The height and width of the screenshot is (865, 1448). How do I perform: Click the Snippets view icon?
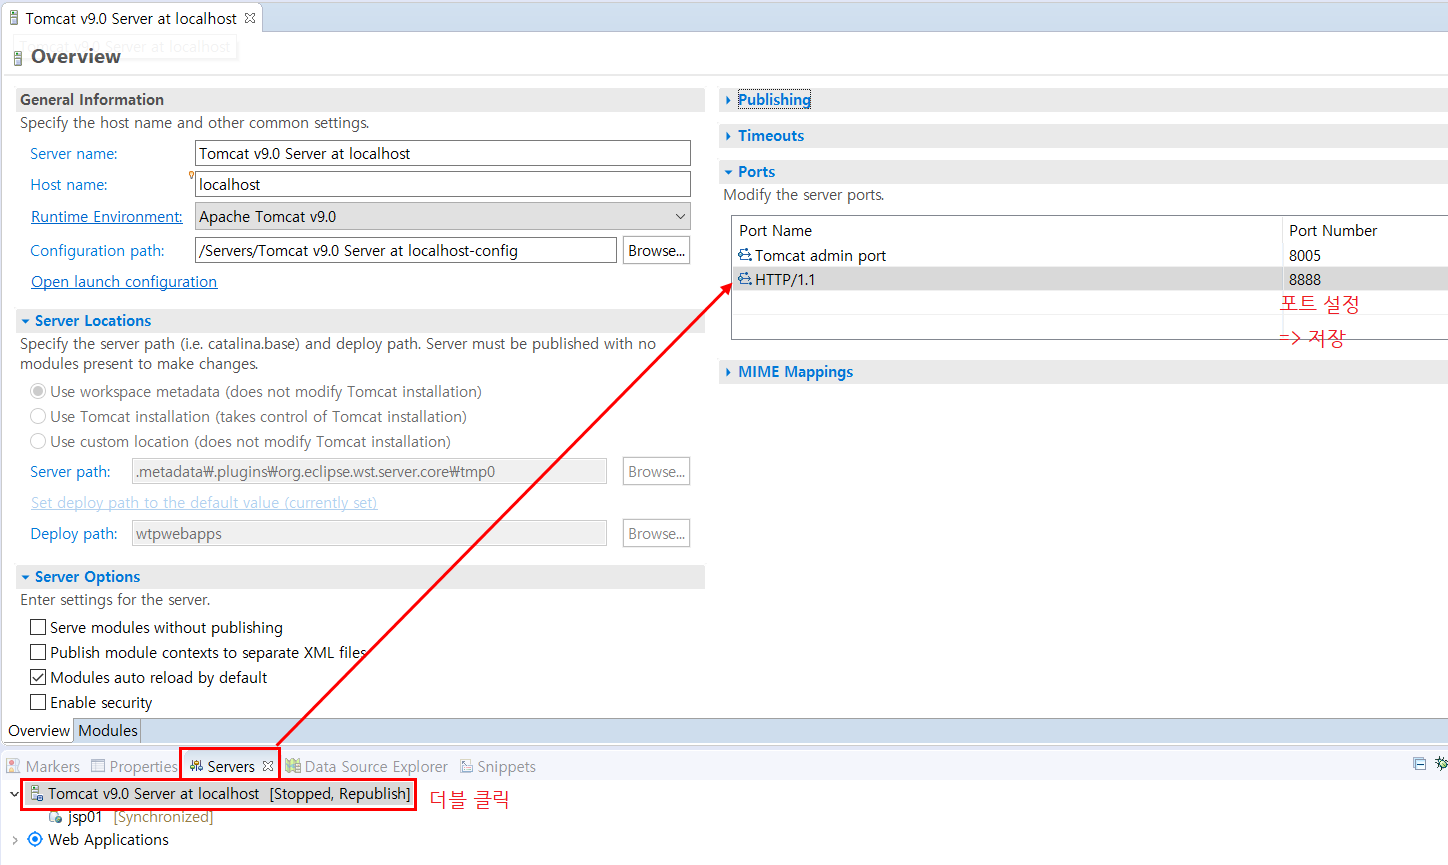click(x=466, y=766)
